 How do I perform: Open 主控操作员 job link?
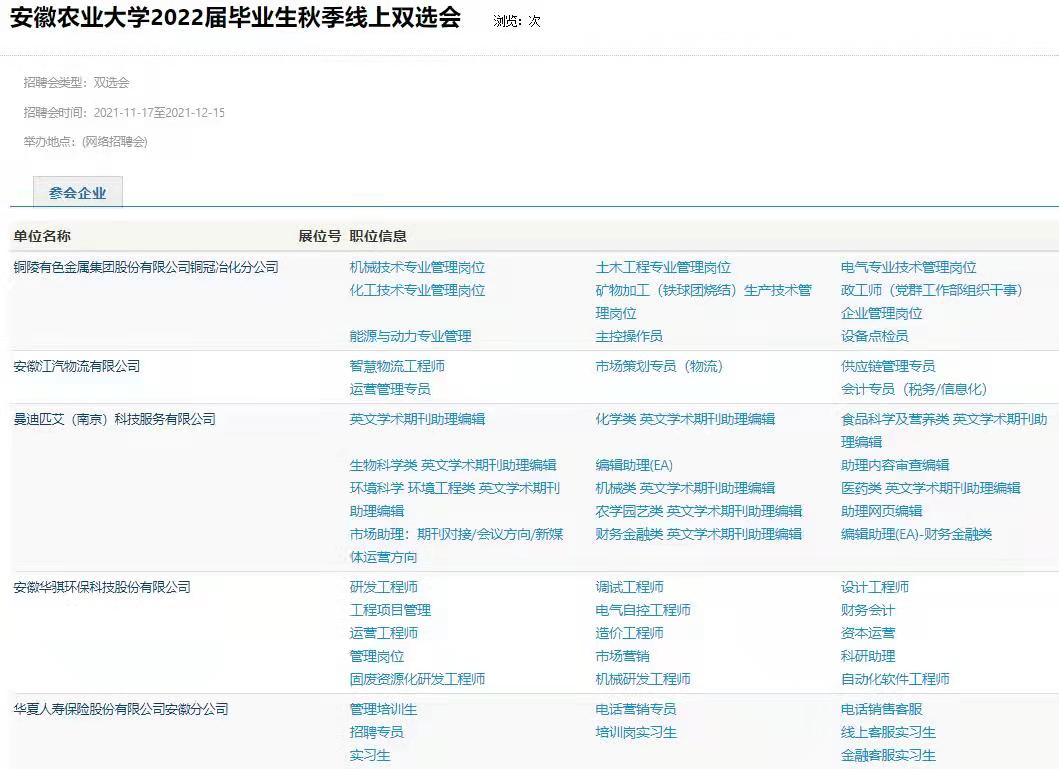[629, 336]
